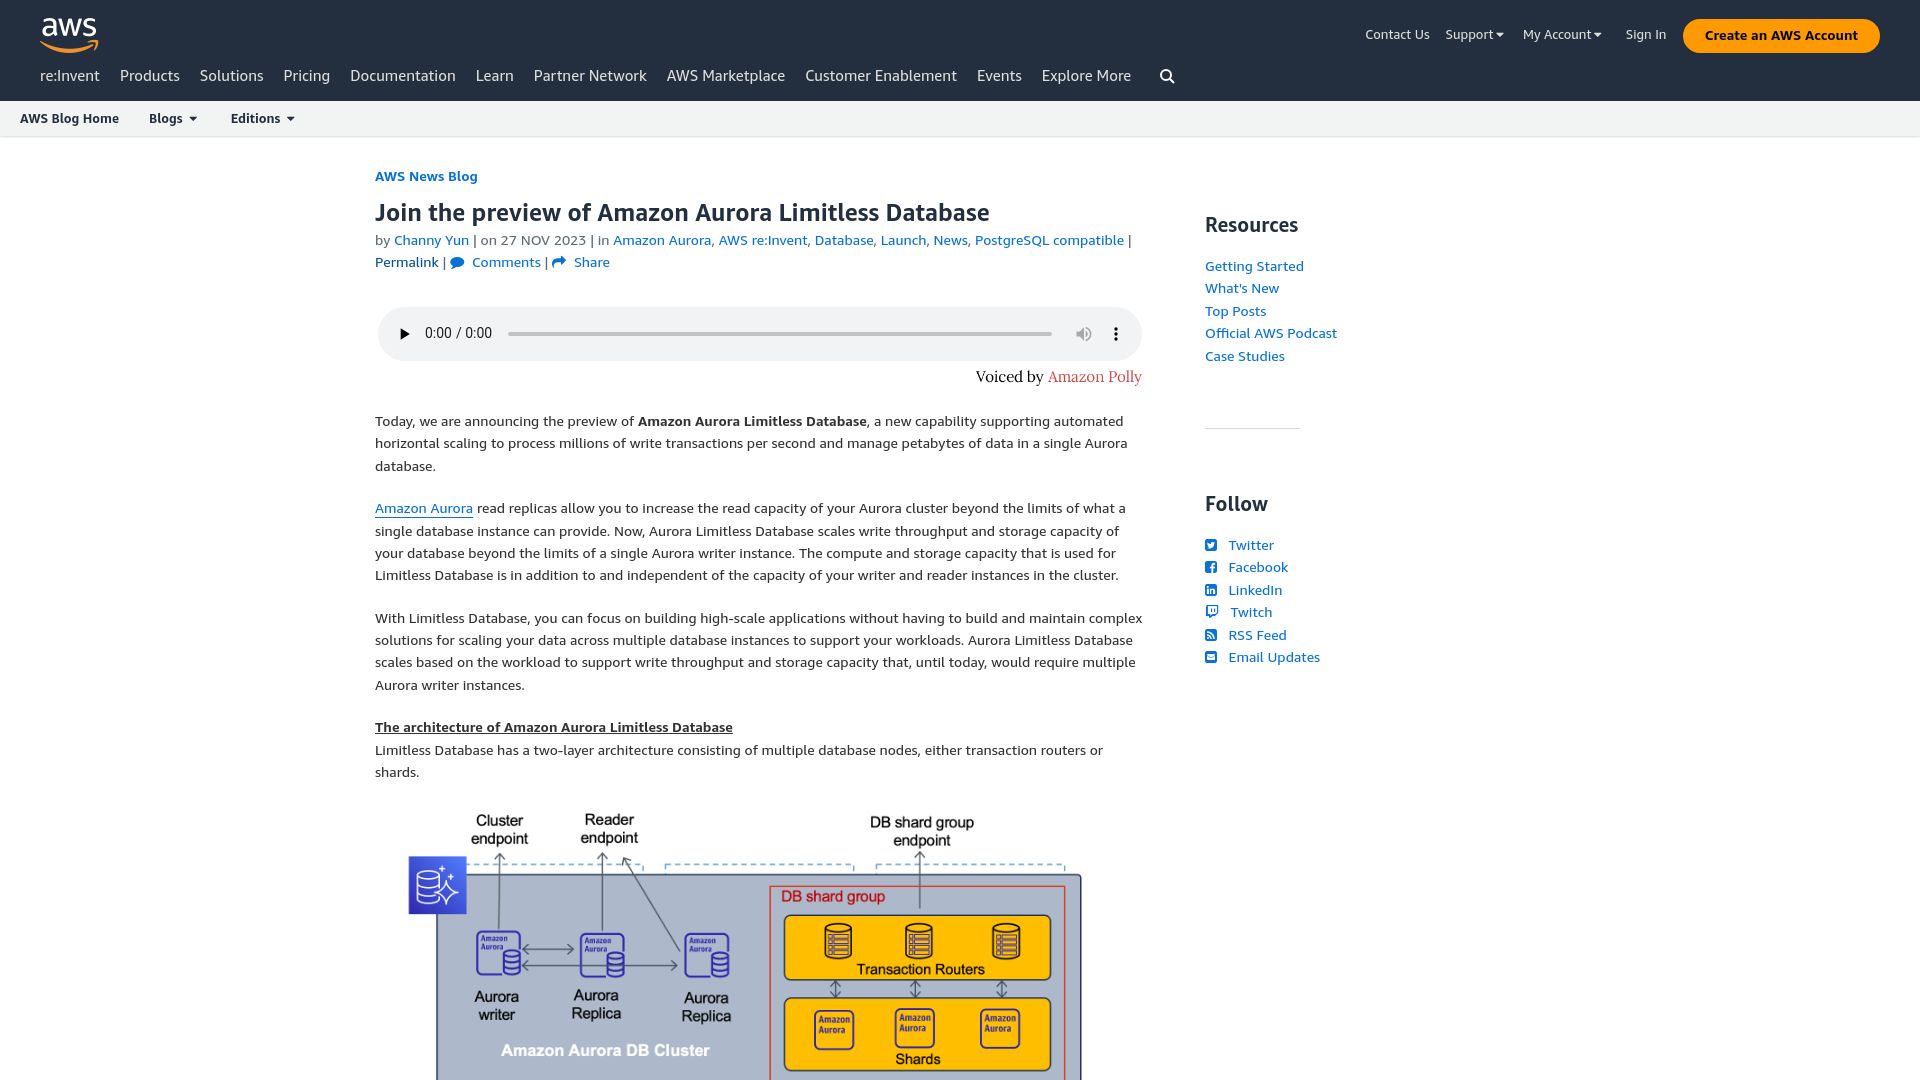
Task: Open the search magnifier icon in navigation
Action: pos(1167,76)
